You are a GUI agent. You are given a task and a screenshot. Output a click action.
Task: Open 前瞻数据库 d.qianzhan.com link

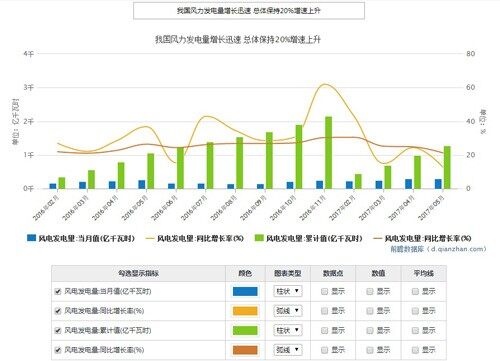coord(438,249)
